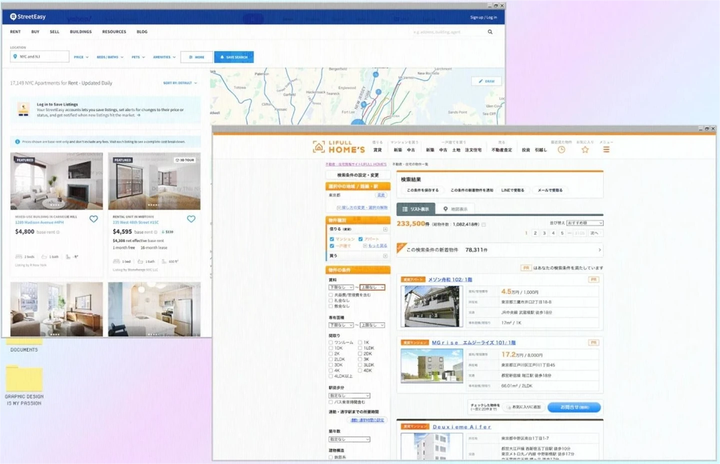
Task: Click the heart icon on the $4,800 listing
Action: pyautogui.click(x=94, y=219)
